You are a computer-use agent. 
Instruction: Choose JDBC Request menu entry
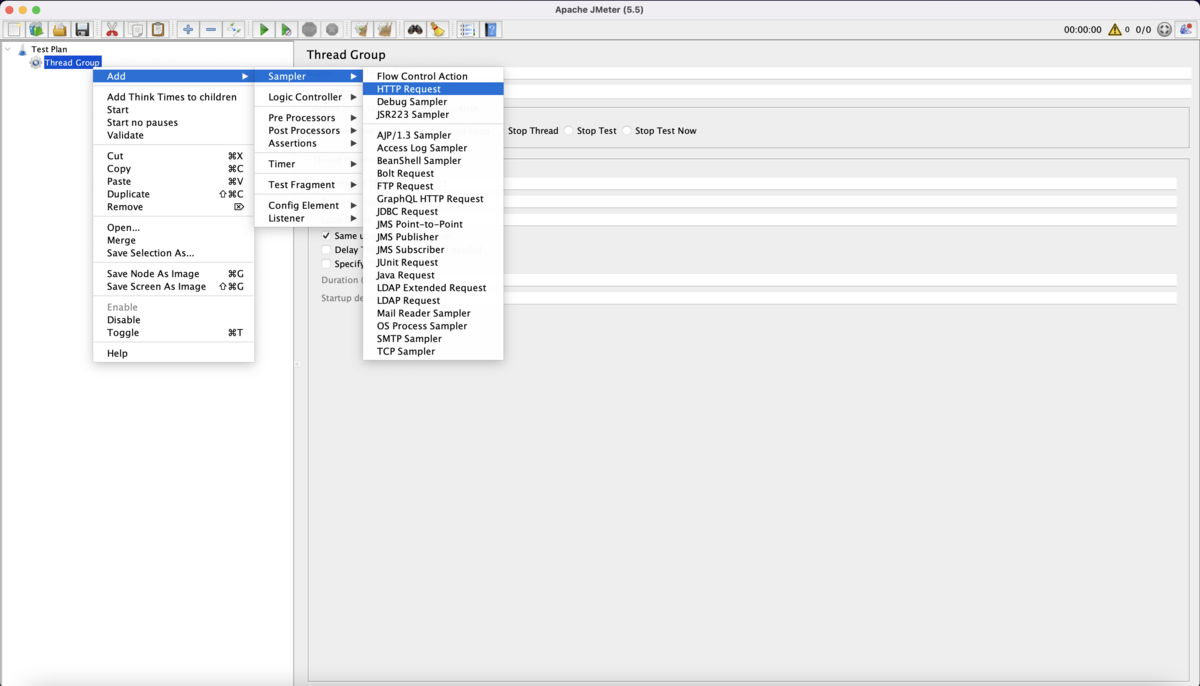click(x=433, y=212)
